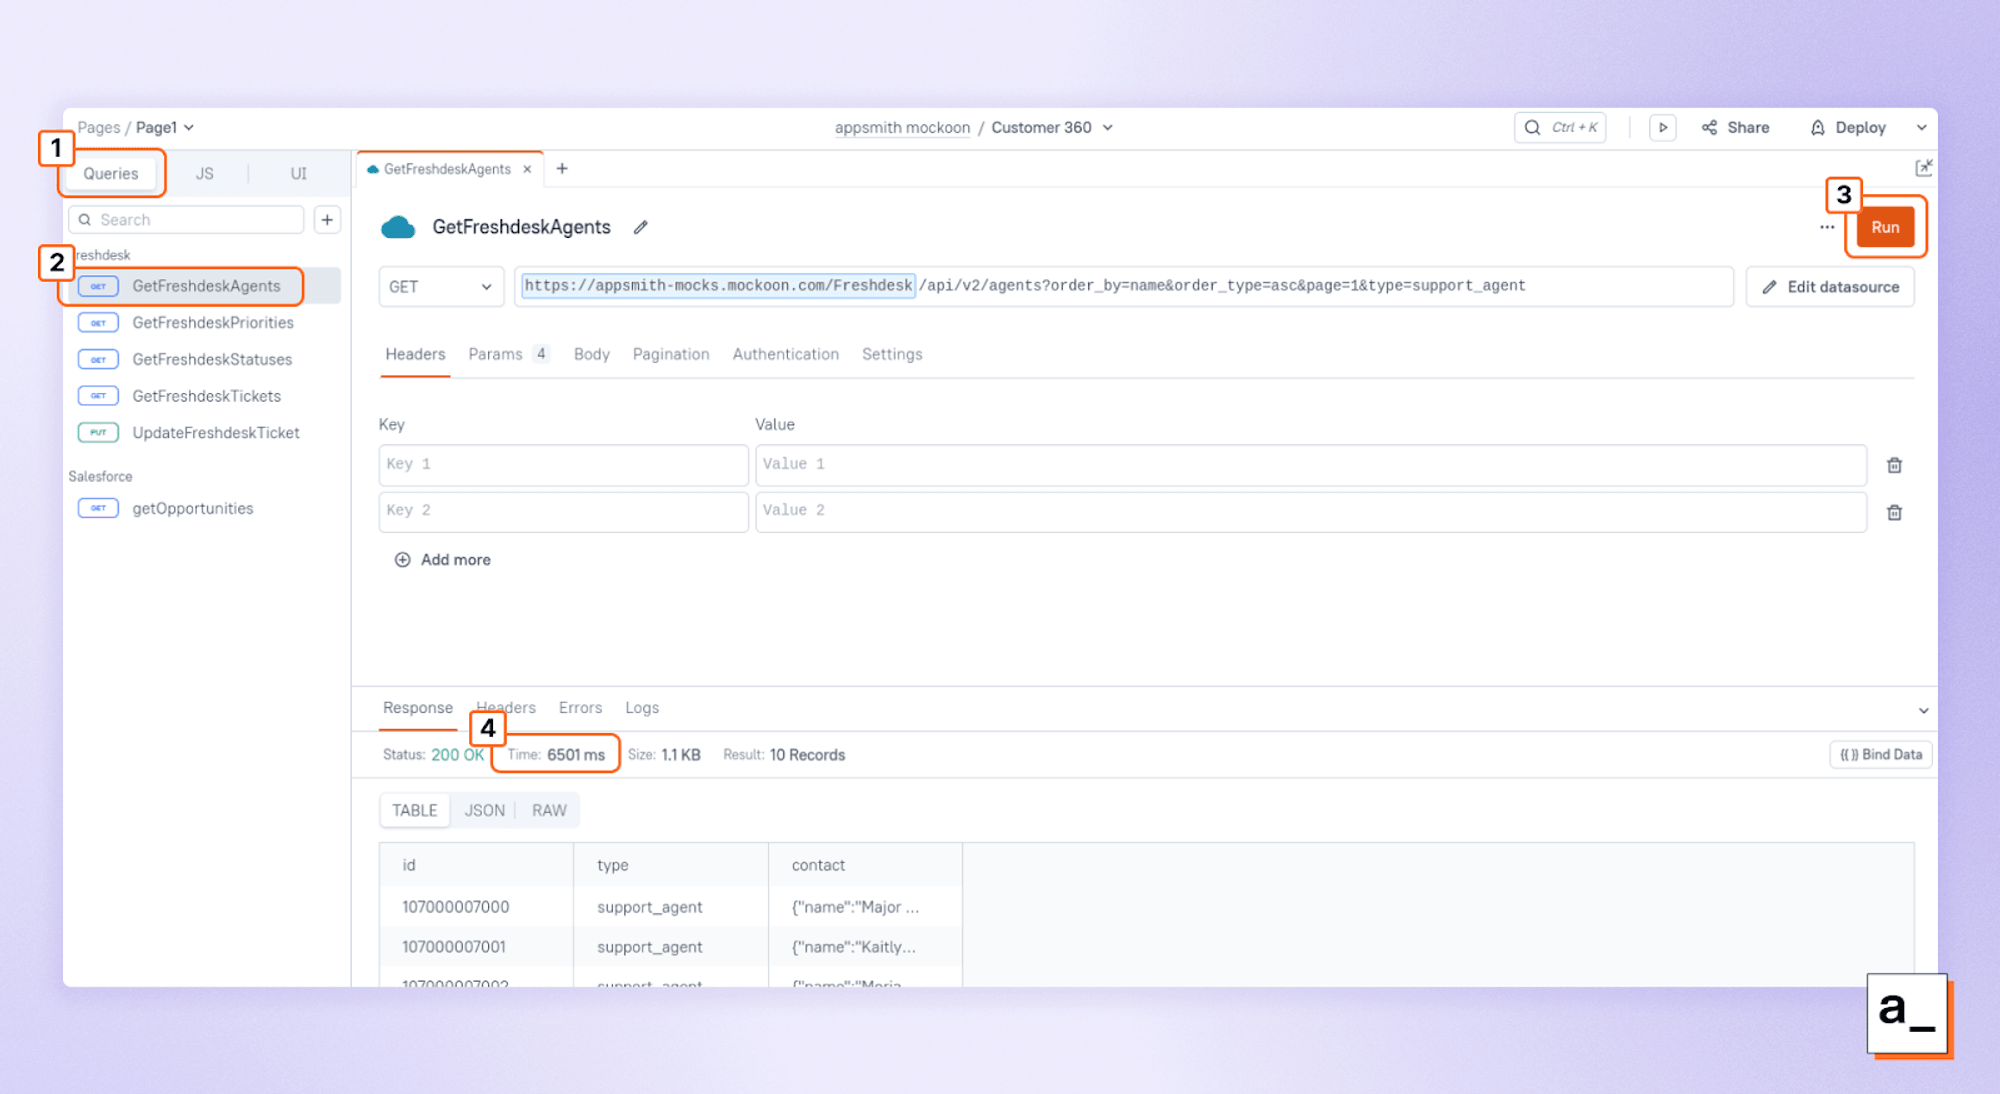Select the JSON response view
2000x1094 pixels.
484,810
